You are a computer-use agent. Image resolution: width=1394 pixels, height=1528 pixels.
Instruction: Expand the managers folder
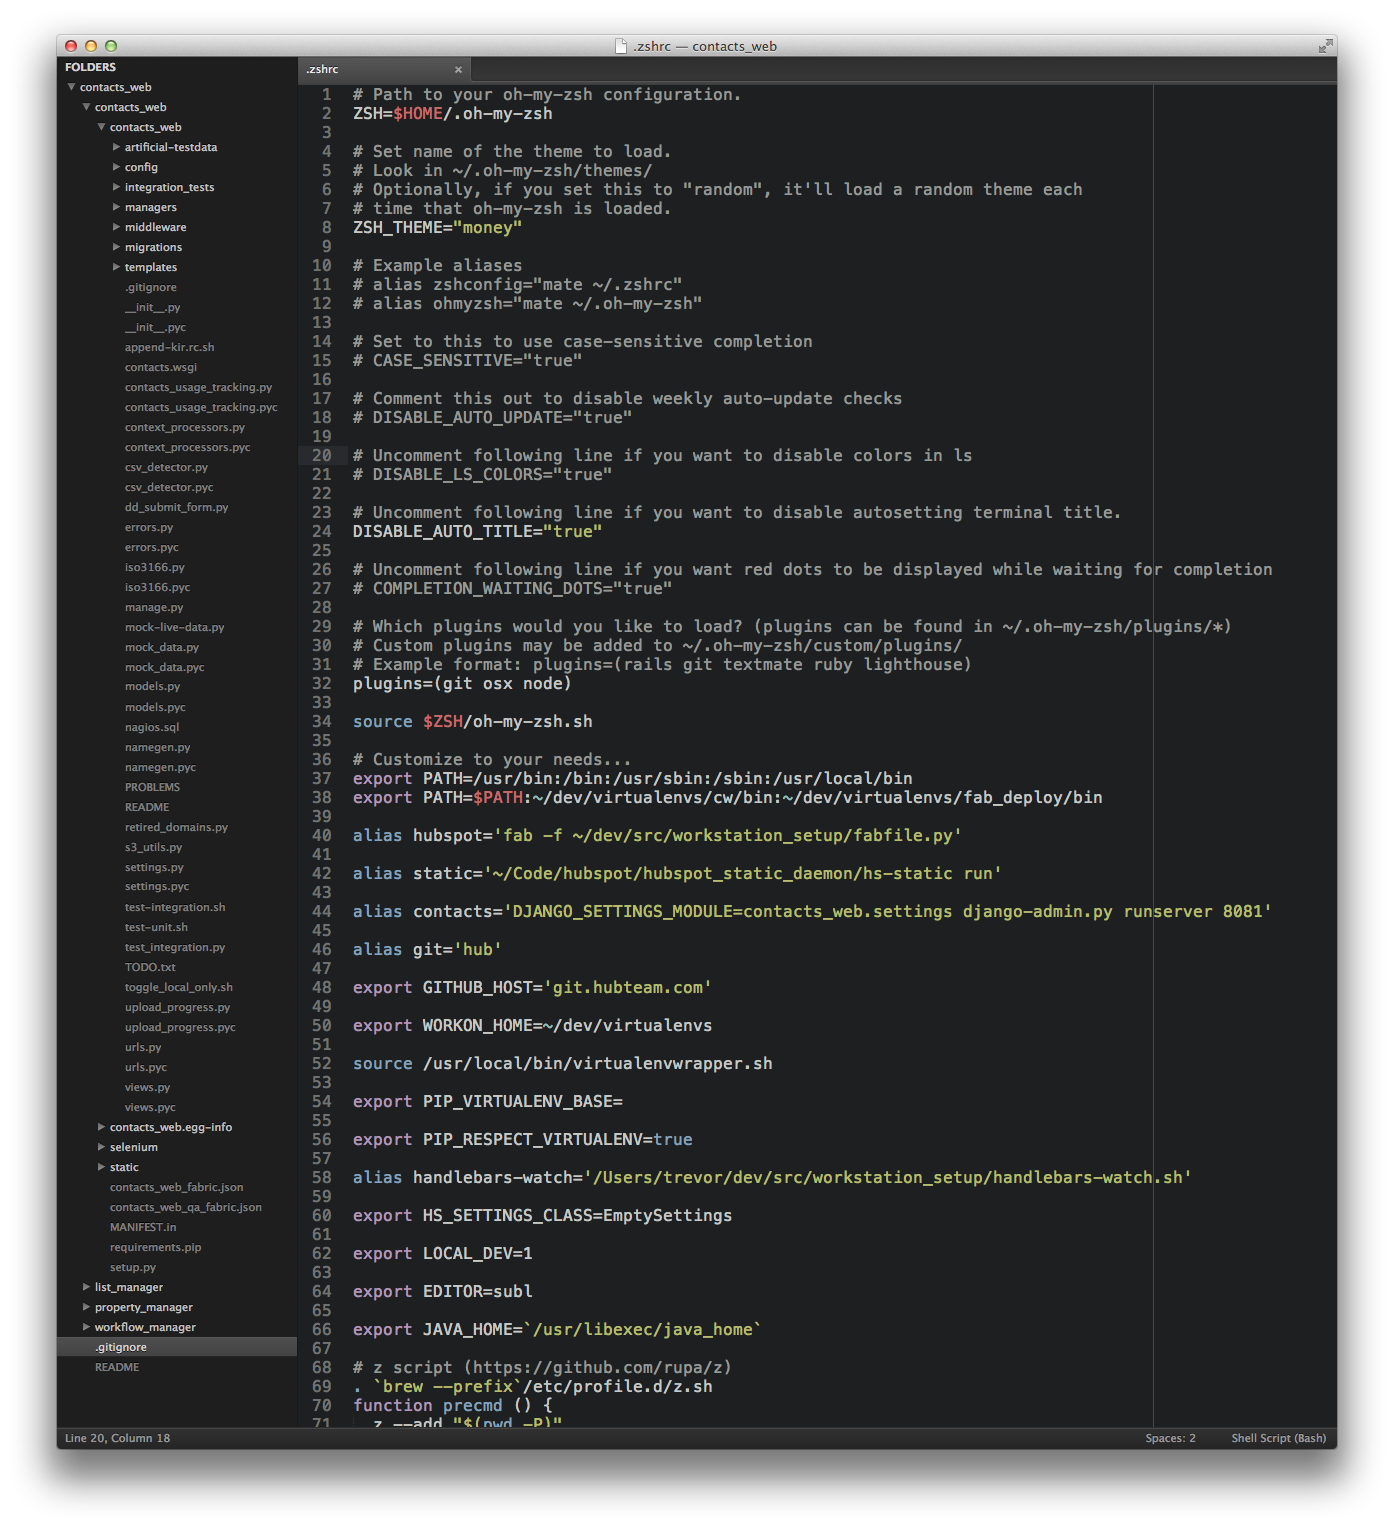point(116,207)
